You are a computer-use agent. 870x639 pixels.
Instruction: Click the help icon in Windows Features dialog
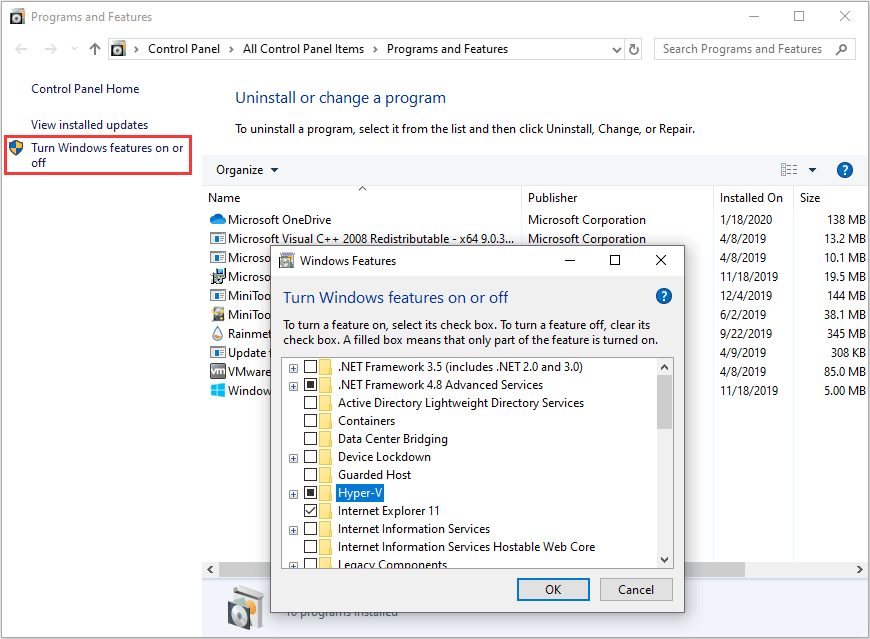coord(664,296)
